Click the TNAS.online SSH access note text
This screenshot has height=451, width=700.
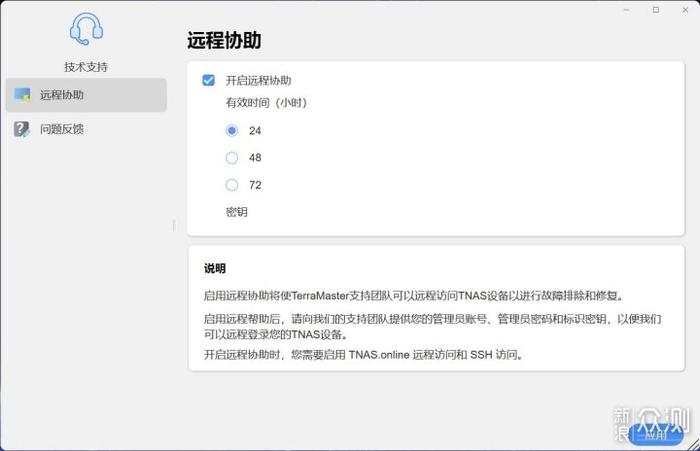tap(363, 355)
